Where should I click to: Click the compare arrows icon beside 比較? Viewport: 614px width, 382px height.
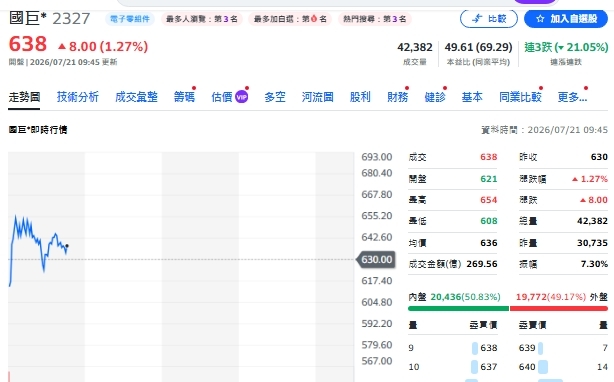(477, 19)
